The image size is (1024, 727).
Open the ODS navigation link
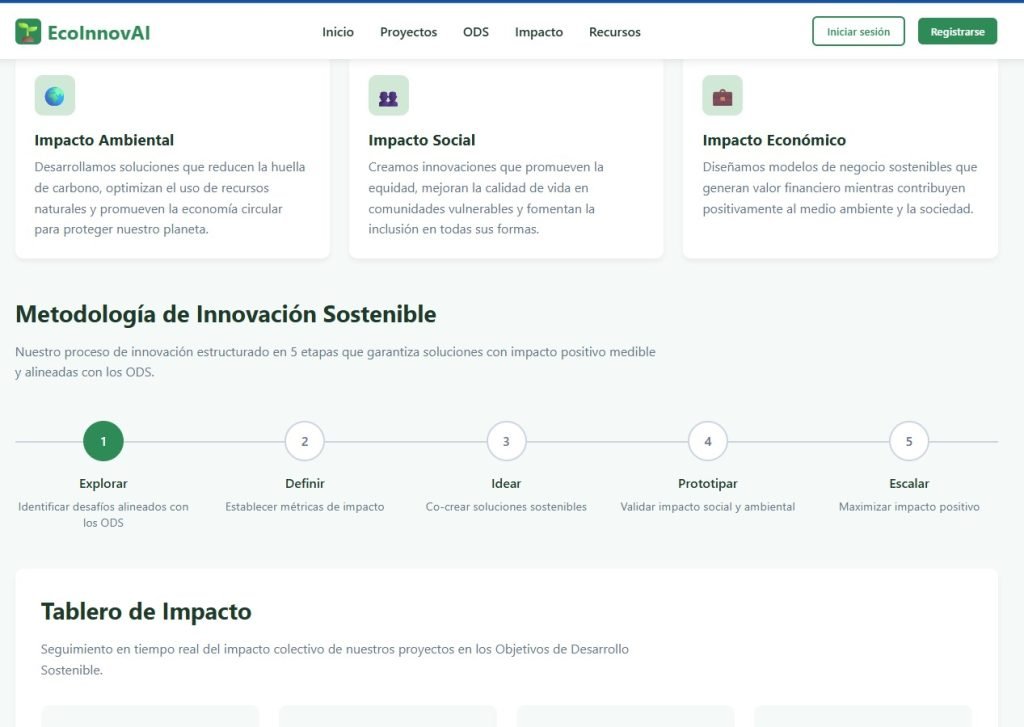(476, 32)
